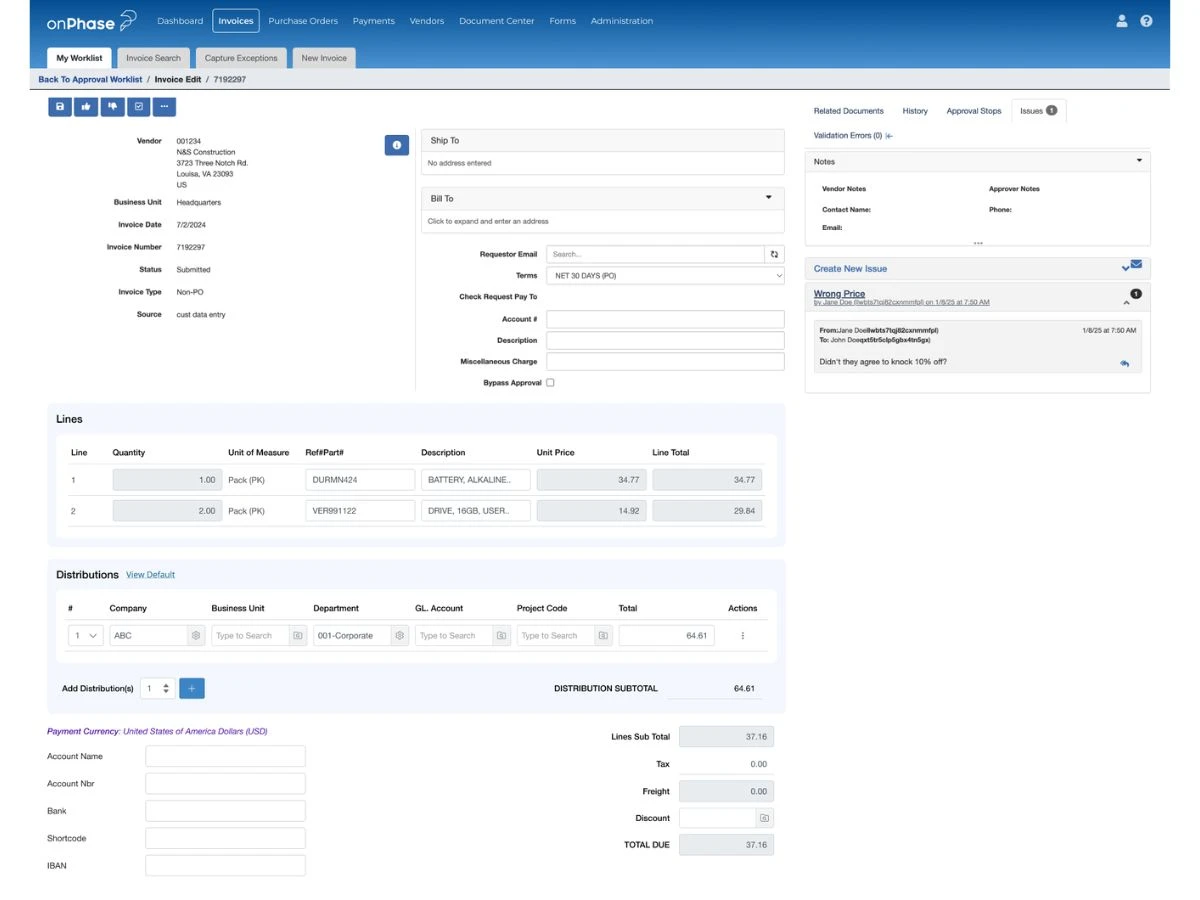Toggle the Bypass Approval checkbox

(x=550, y=383)
